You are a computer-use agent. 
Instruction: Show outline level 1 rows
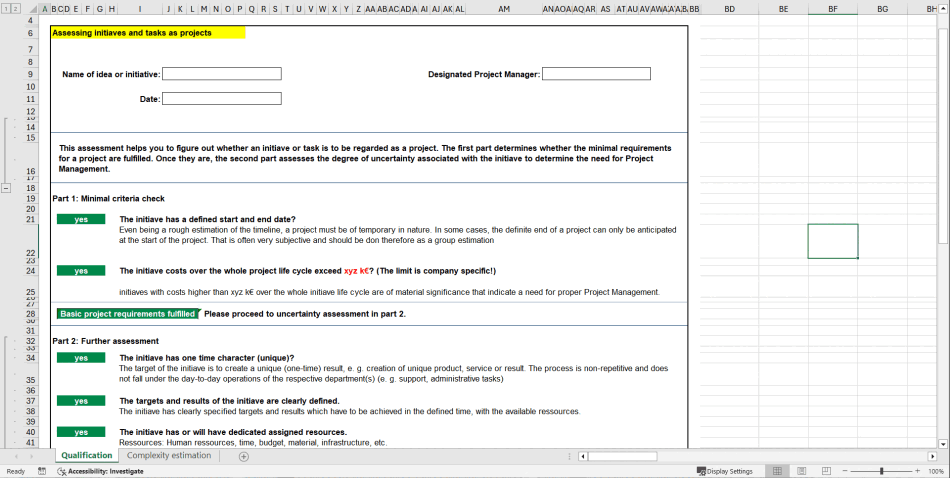[5, 9]
